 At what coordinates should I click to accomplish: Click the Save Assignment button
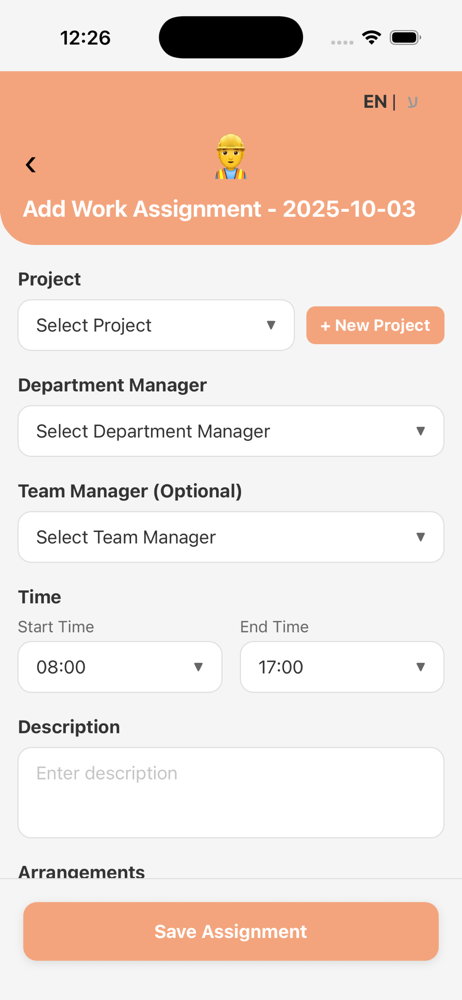pos(231,931)
